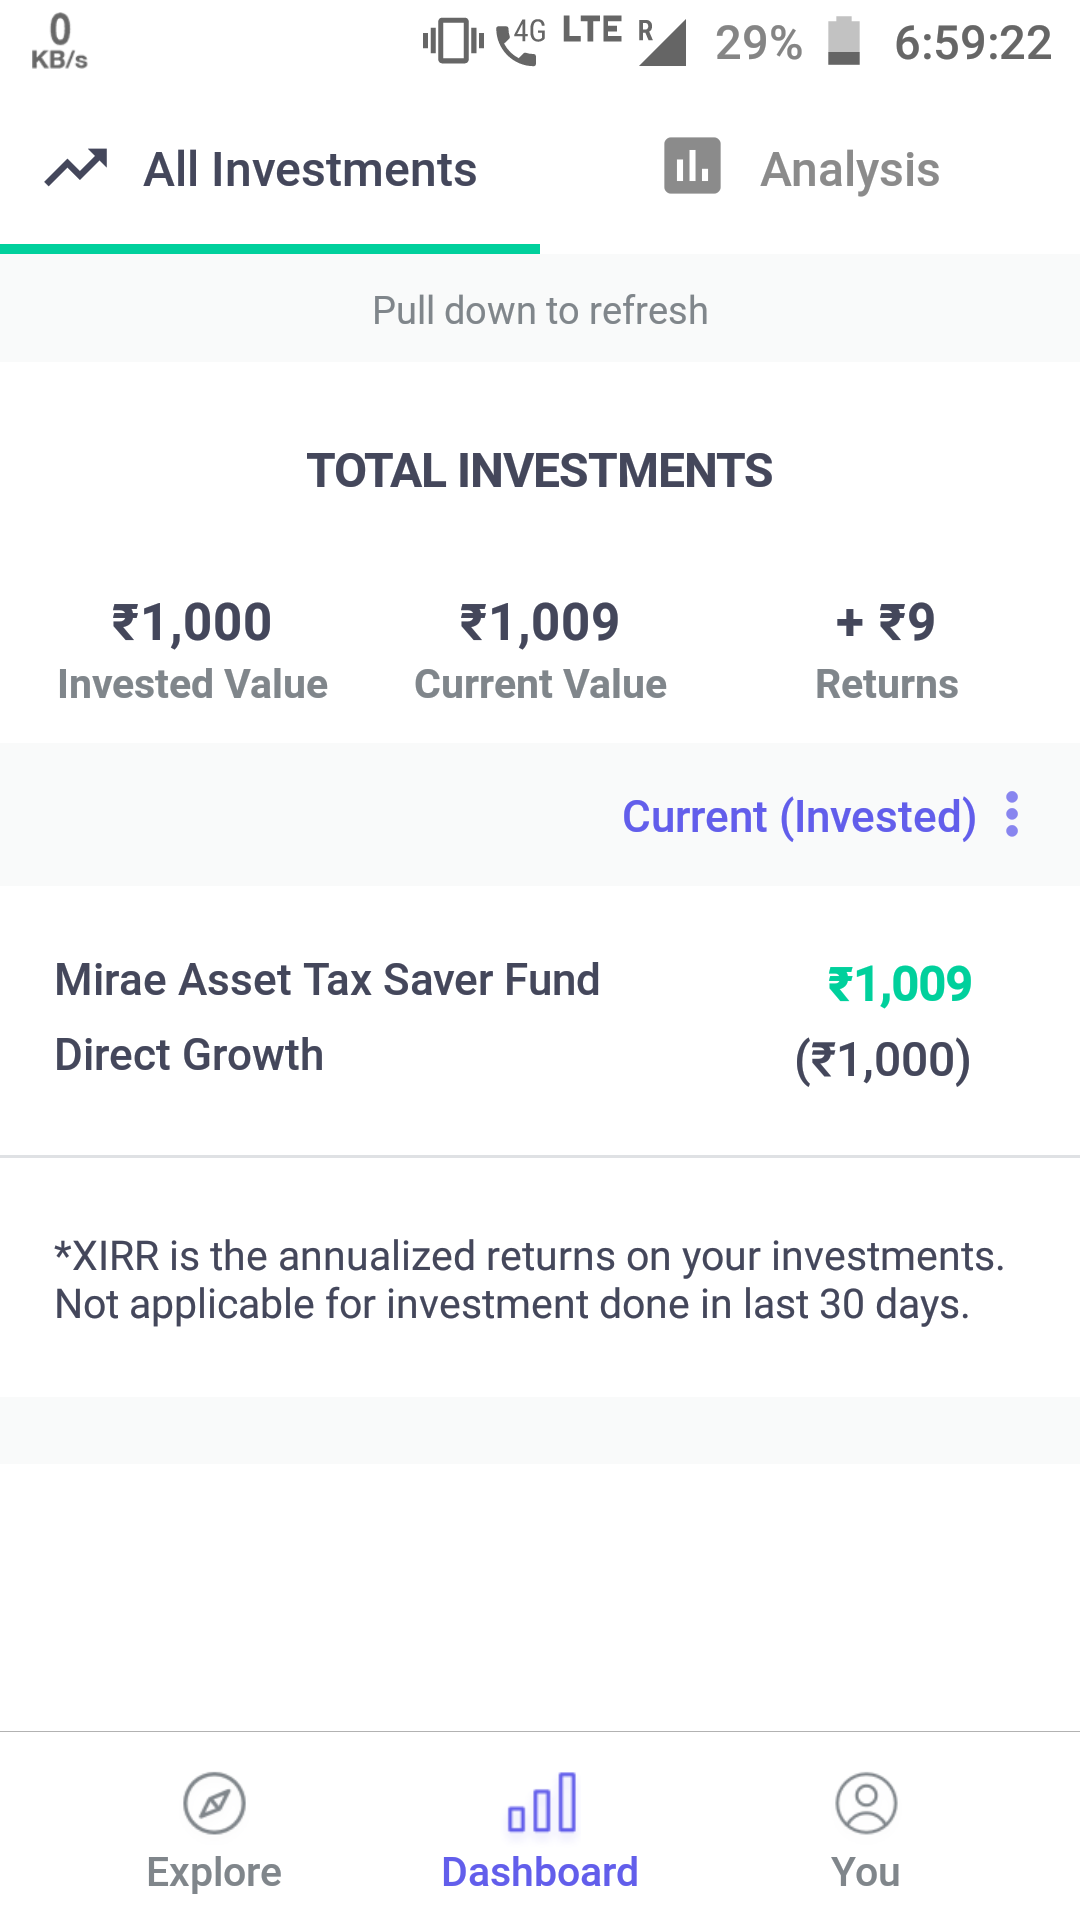Open the You label in bottom bar
Screen dimensions: 1080x1920
tap(866, 1872)
